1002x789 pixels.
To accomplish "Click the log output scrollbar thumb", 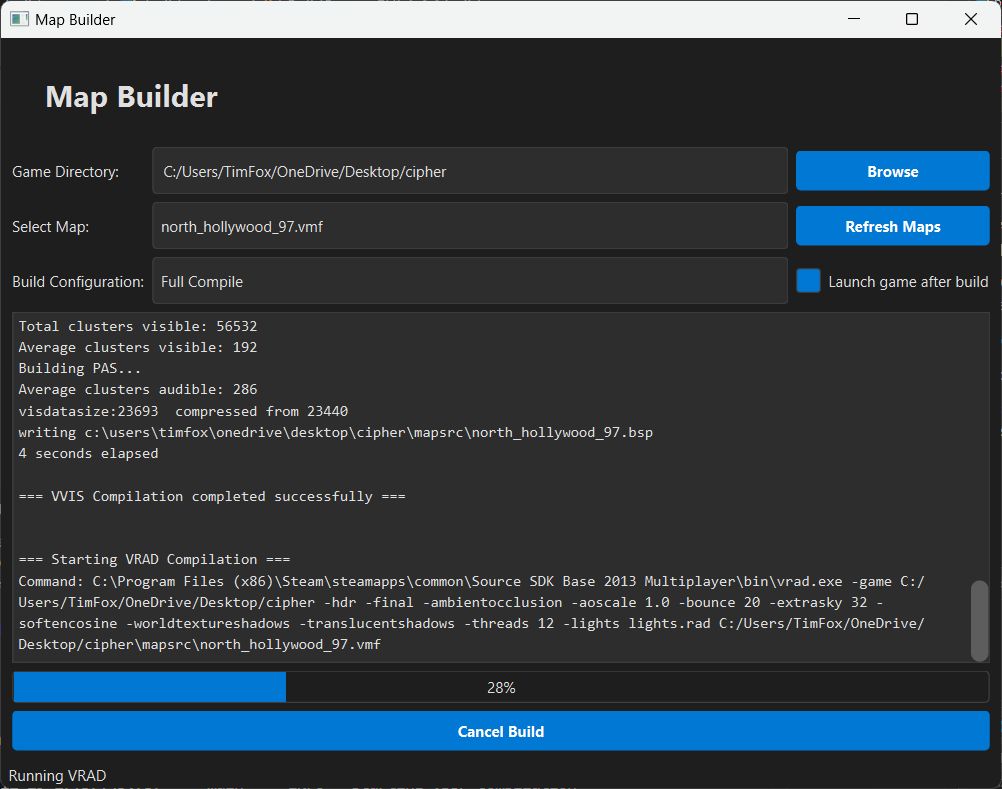I will coord(979,620).
